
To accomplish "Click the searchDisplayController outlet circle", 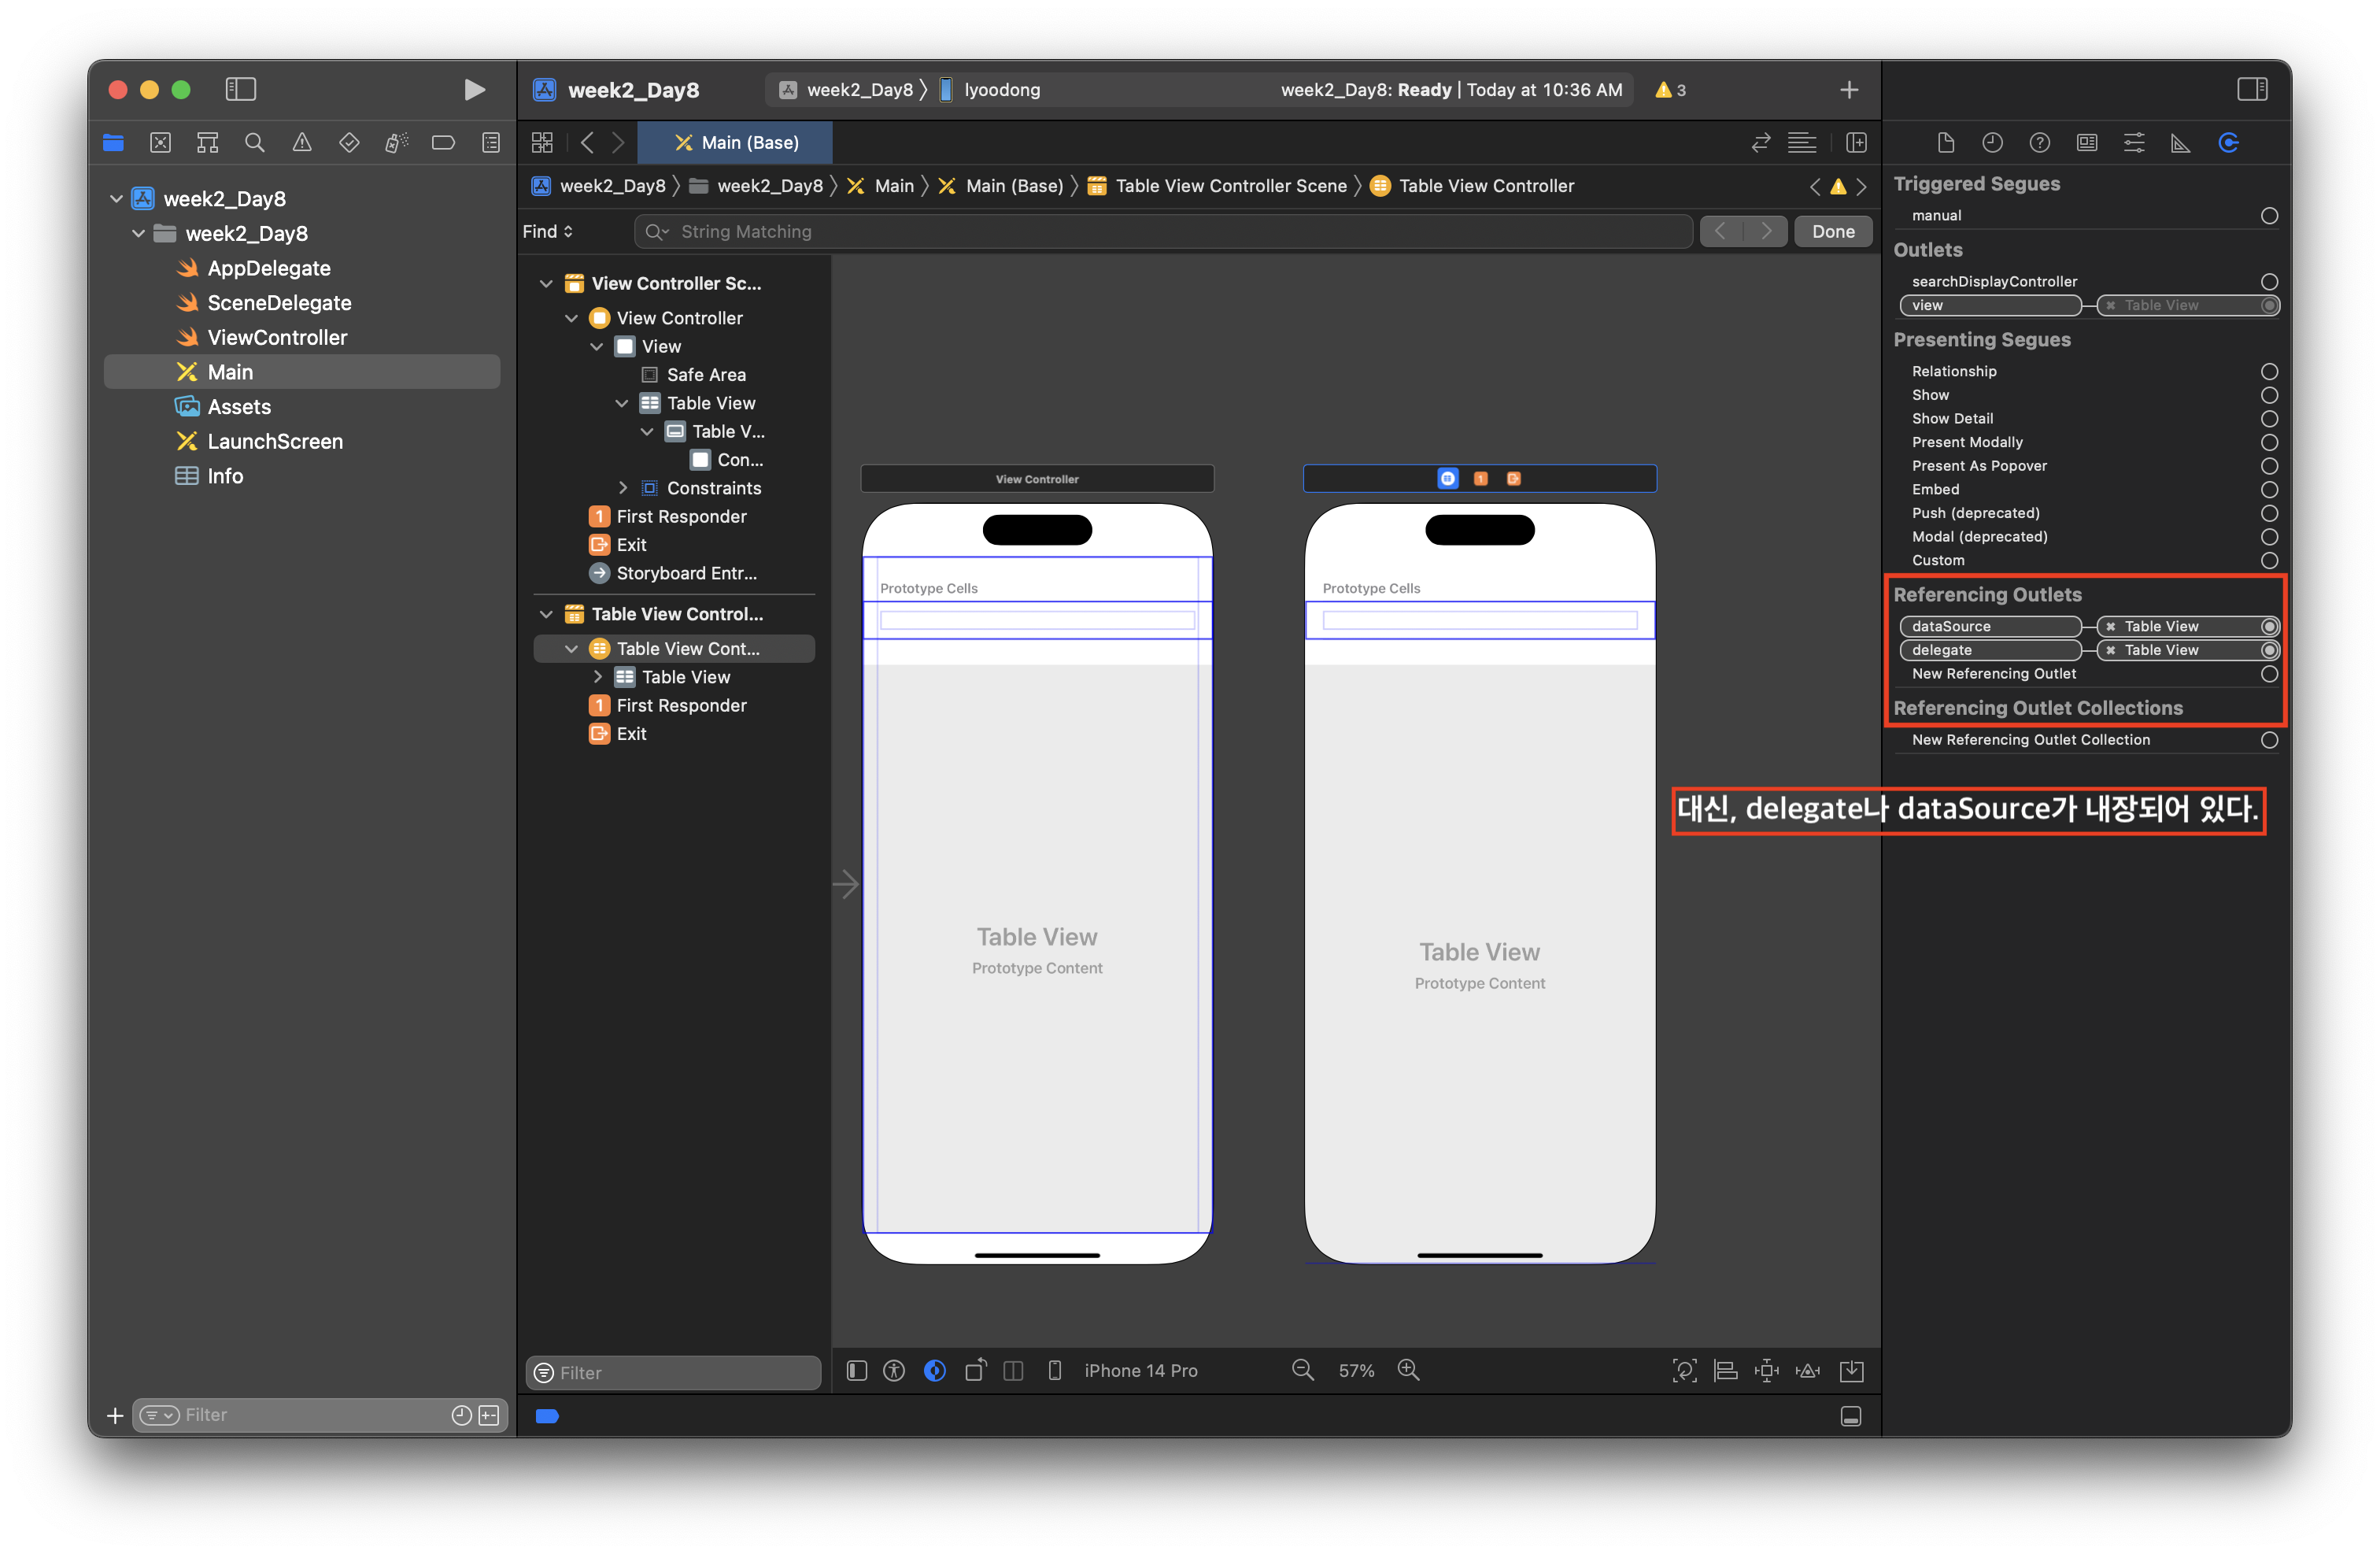I will pyautogui.click(x=2269, y=282).
